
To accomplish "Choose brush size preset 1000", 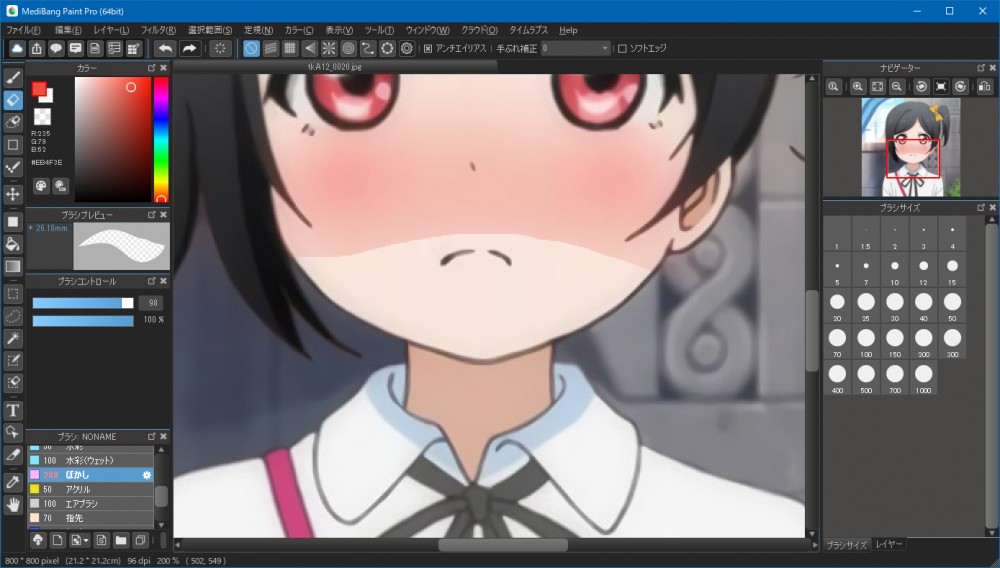I will (x=923, y=379).
